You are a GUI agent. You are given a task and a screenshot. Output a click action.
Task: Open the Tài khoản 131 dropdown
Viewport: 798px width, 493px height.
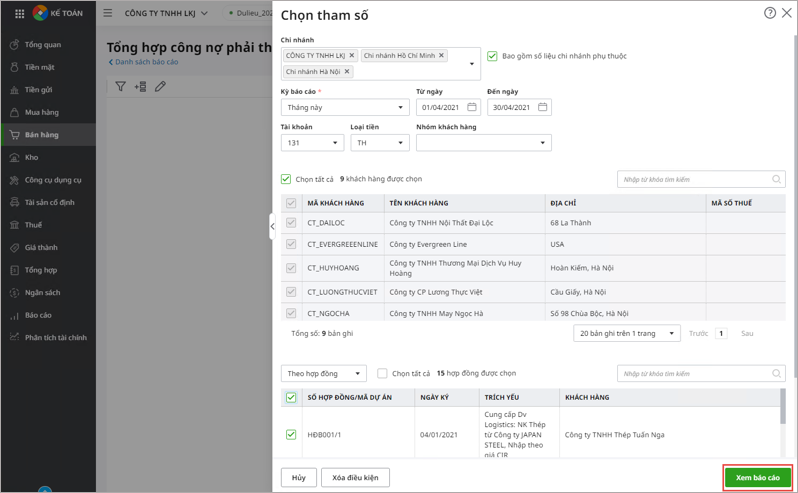(312, 143)
